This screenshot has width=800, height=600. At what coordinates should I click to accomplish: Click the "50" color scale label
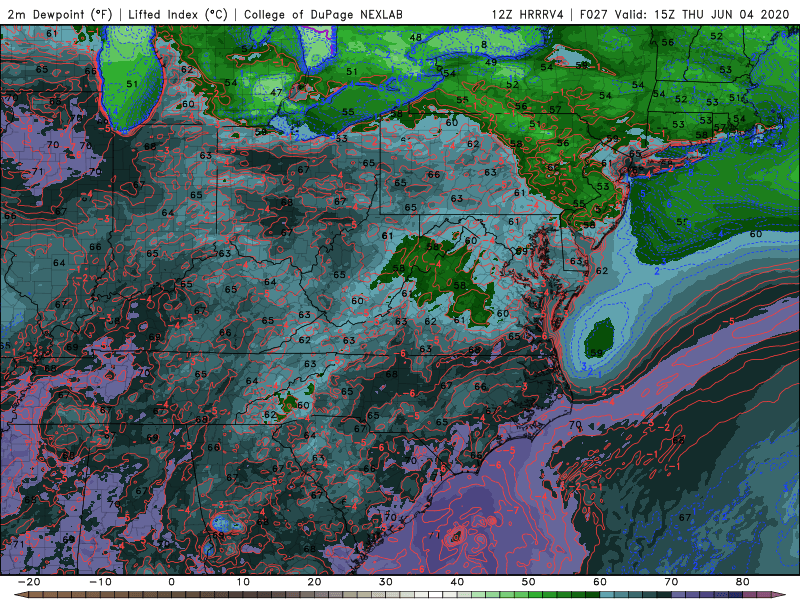529,582
